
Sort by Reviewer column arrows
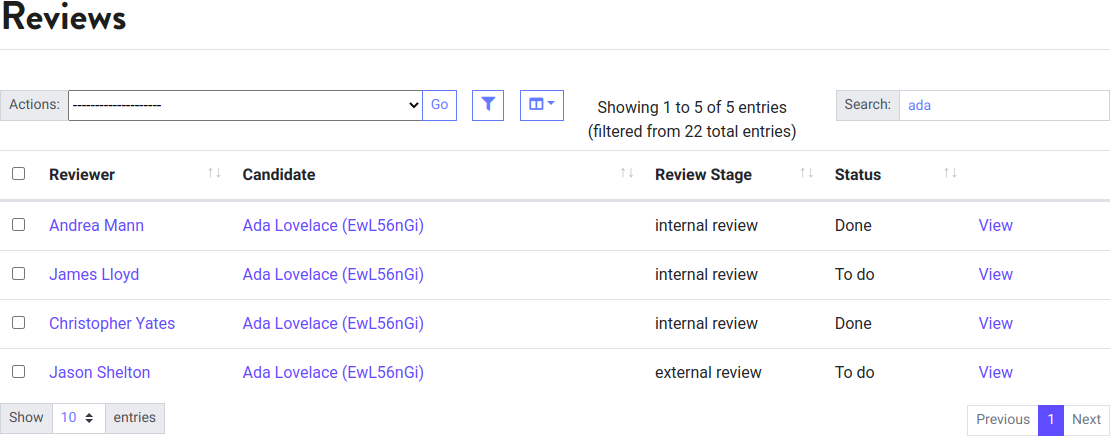[x=214, y=174]
